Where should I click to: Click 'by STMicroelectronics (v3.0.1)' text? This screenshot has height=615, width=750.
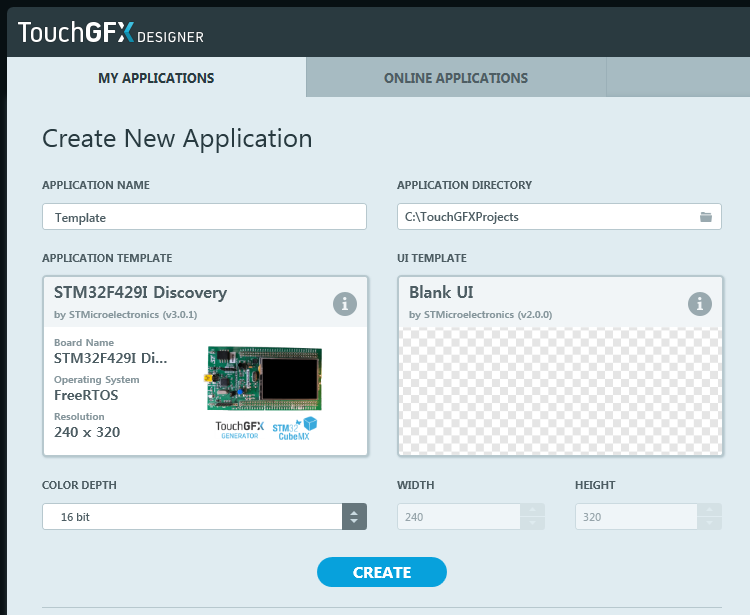tap(126, 315)
